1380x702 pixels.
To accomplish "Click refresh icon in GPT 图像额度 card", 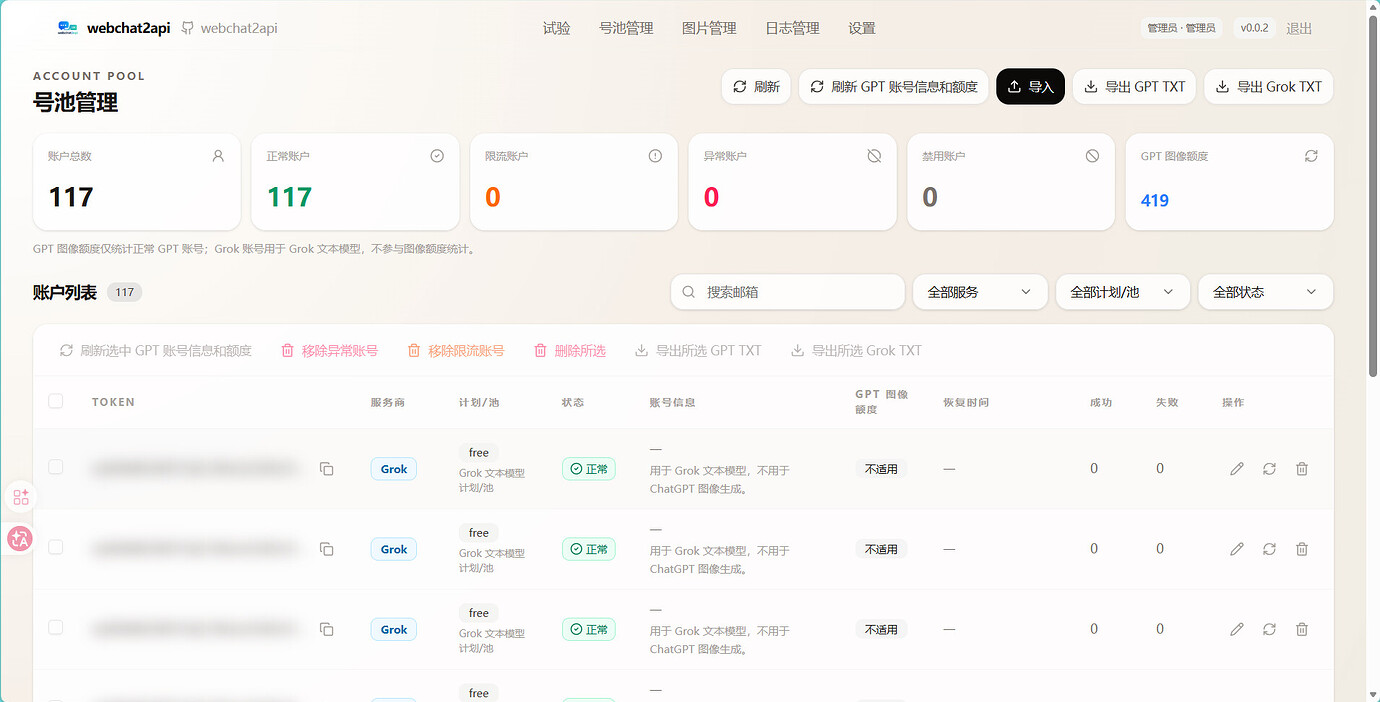I will (x=1311, y=156).
